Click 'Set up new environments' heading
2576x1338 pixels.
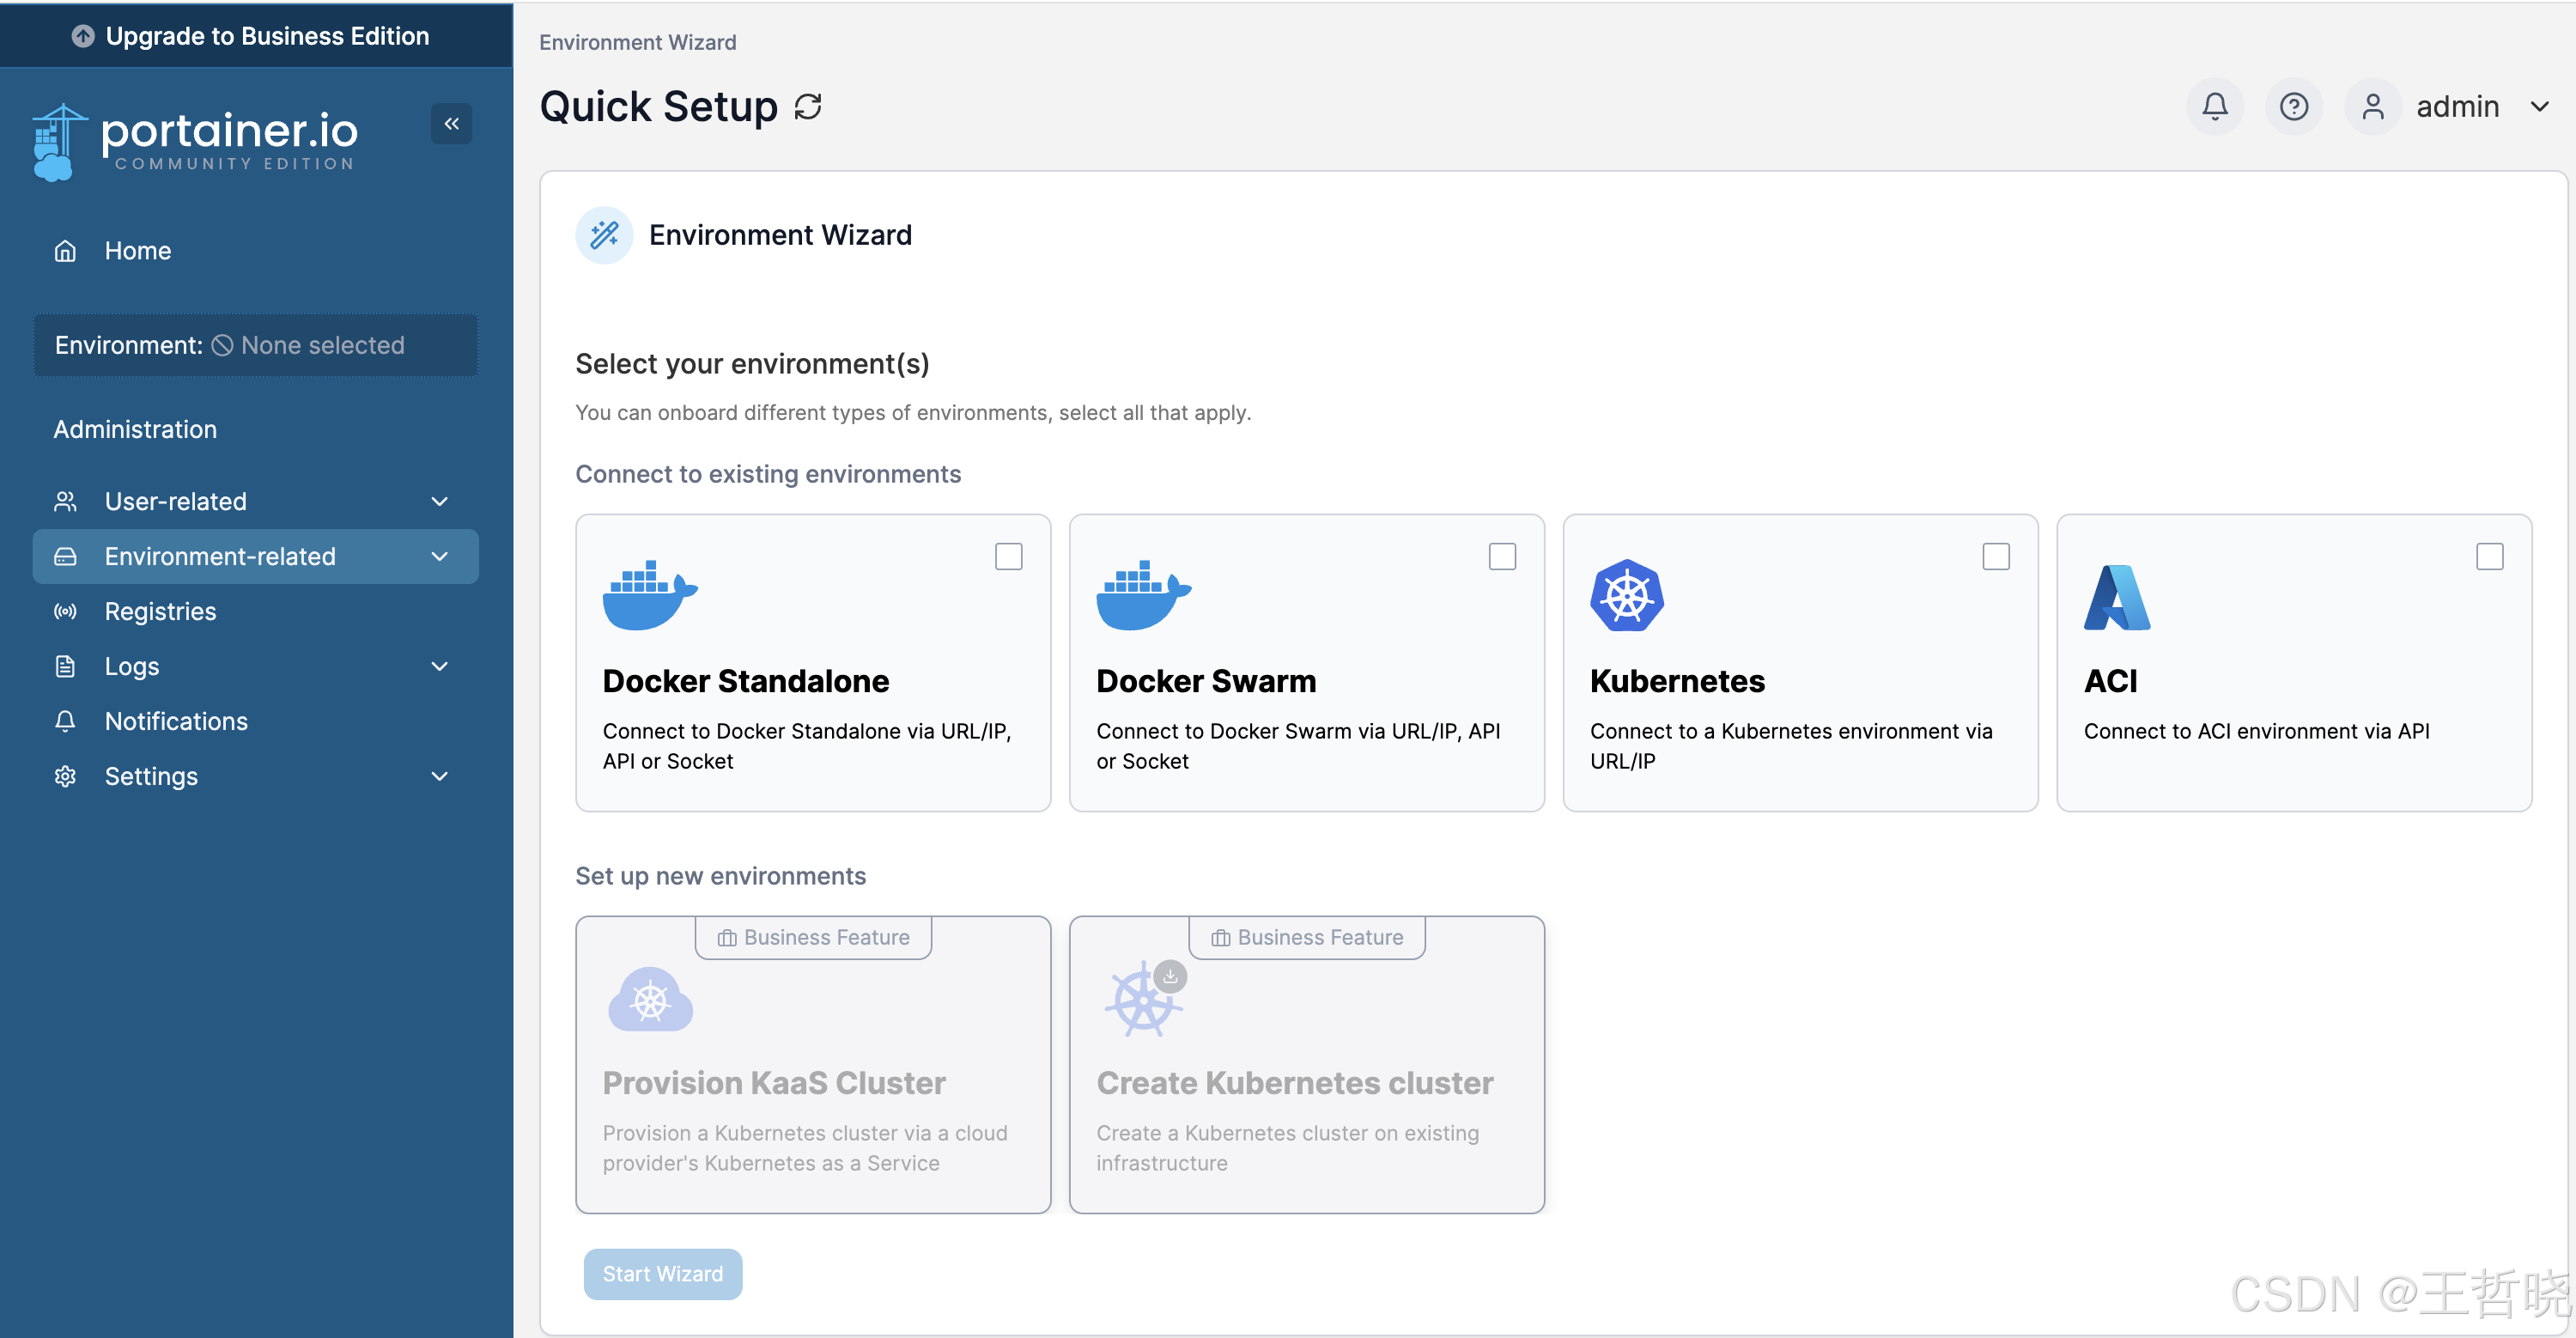(x=720, y=876)
